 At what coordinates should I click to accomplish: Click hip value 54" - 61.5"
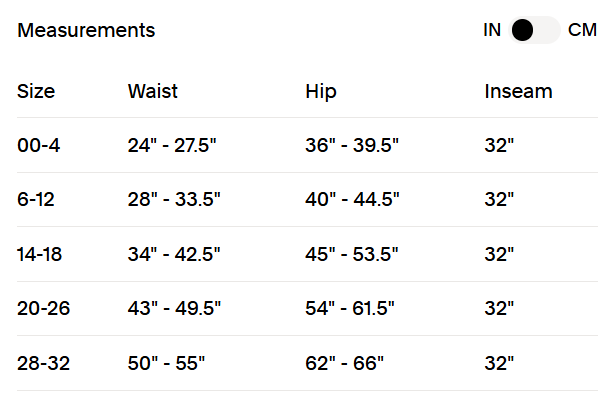click(x=350, y=308)
